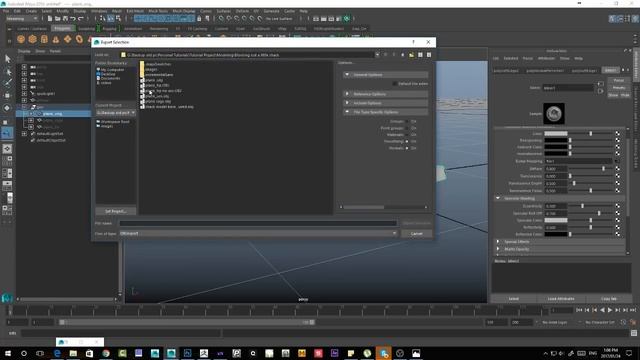
Task: Click Cancel in Export Selection dialog
Action: click(416, 233)
